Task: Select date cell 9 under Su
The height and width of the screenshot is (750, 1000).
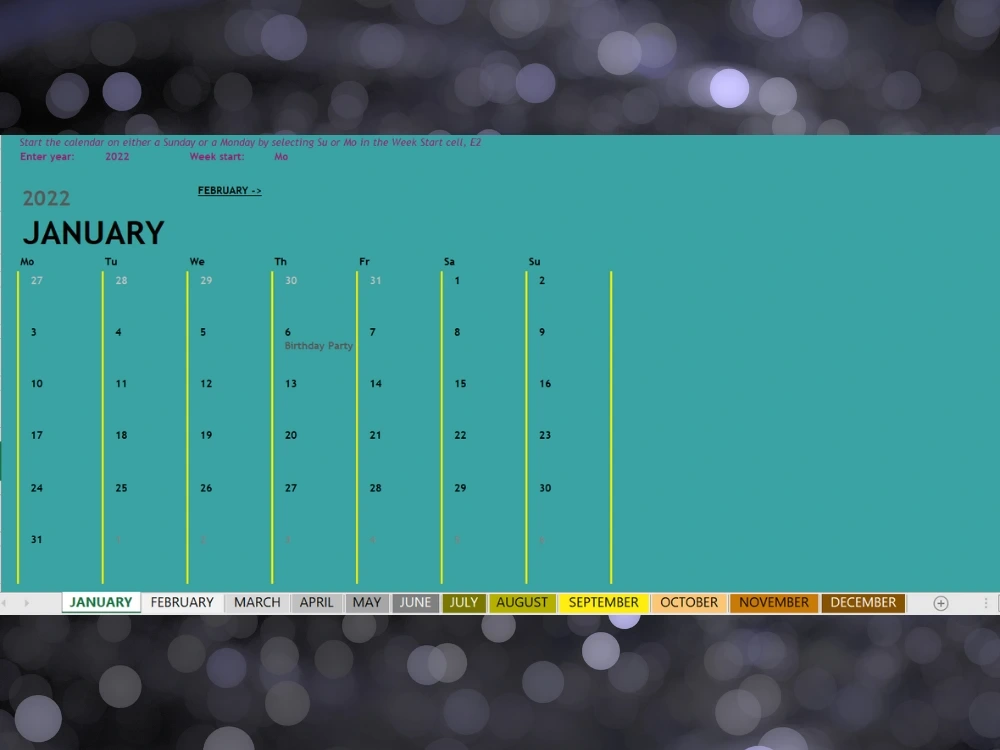Action: point(542,332)
